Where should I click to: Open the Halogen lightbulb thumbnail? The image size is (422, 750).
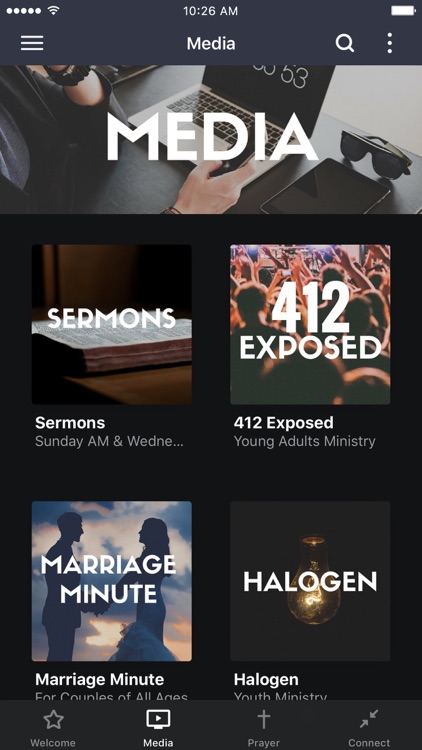pos(310,581)
